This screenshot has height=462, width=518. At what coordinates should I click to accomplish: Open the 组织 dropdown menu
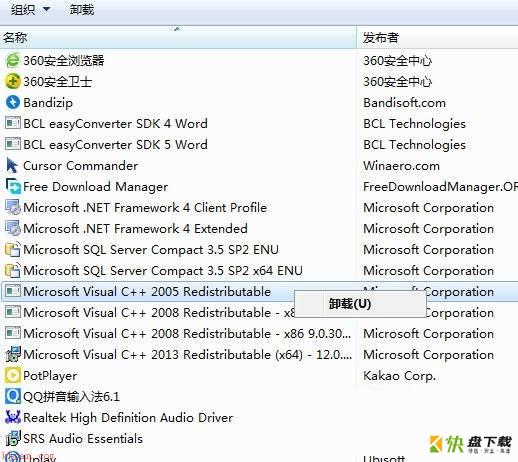click(30, 9)
